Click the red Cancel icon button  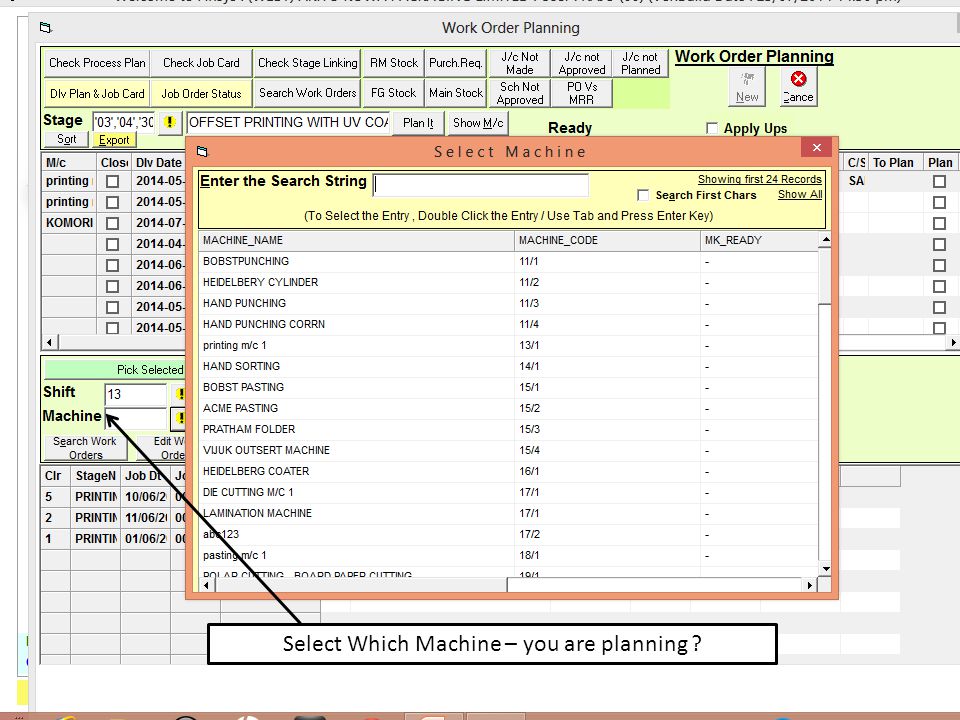click(798, 87)
